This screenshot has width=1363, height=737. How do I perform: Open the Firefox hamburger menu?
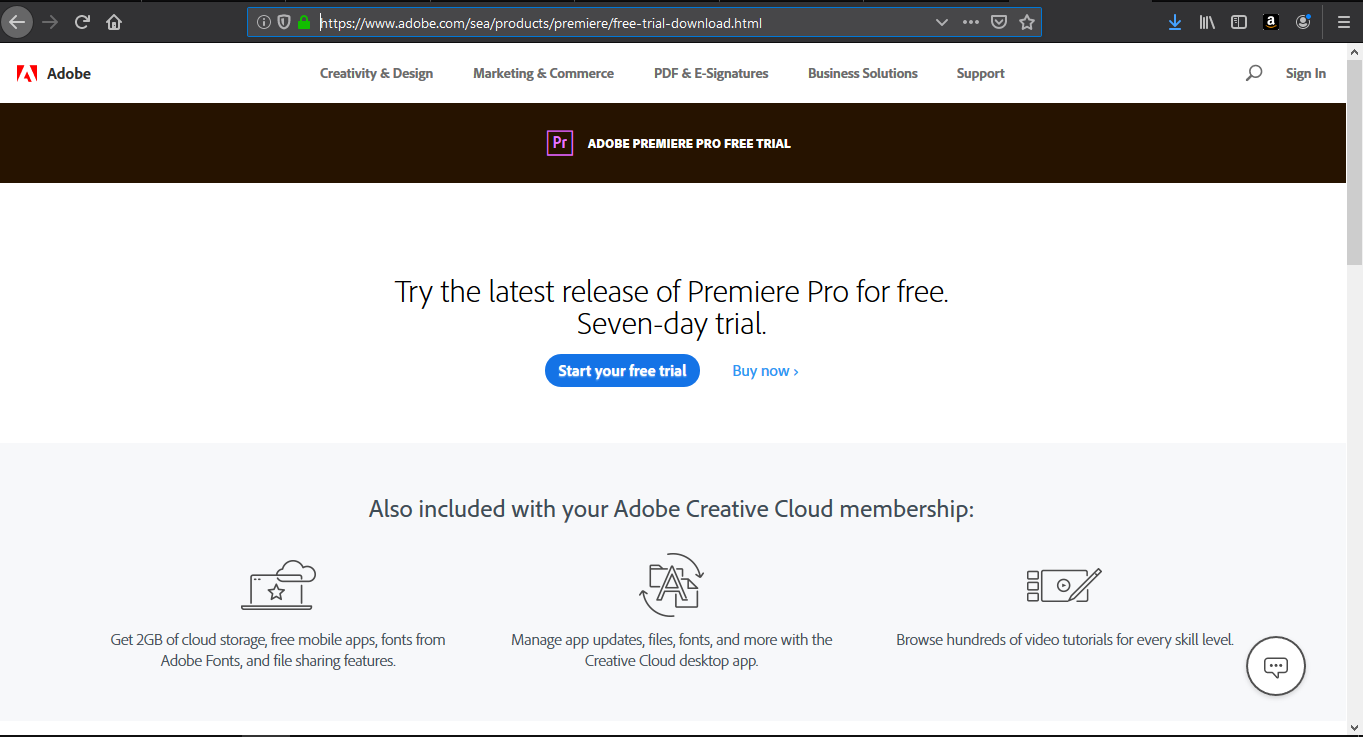pos(1343,22)
